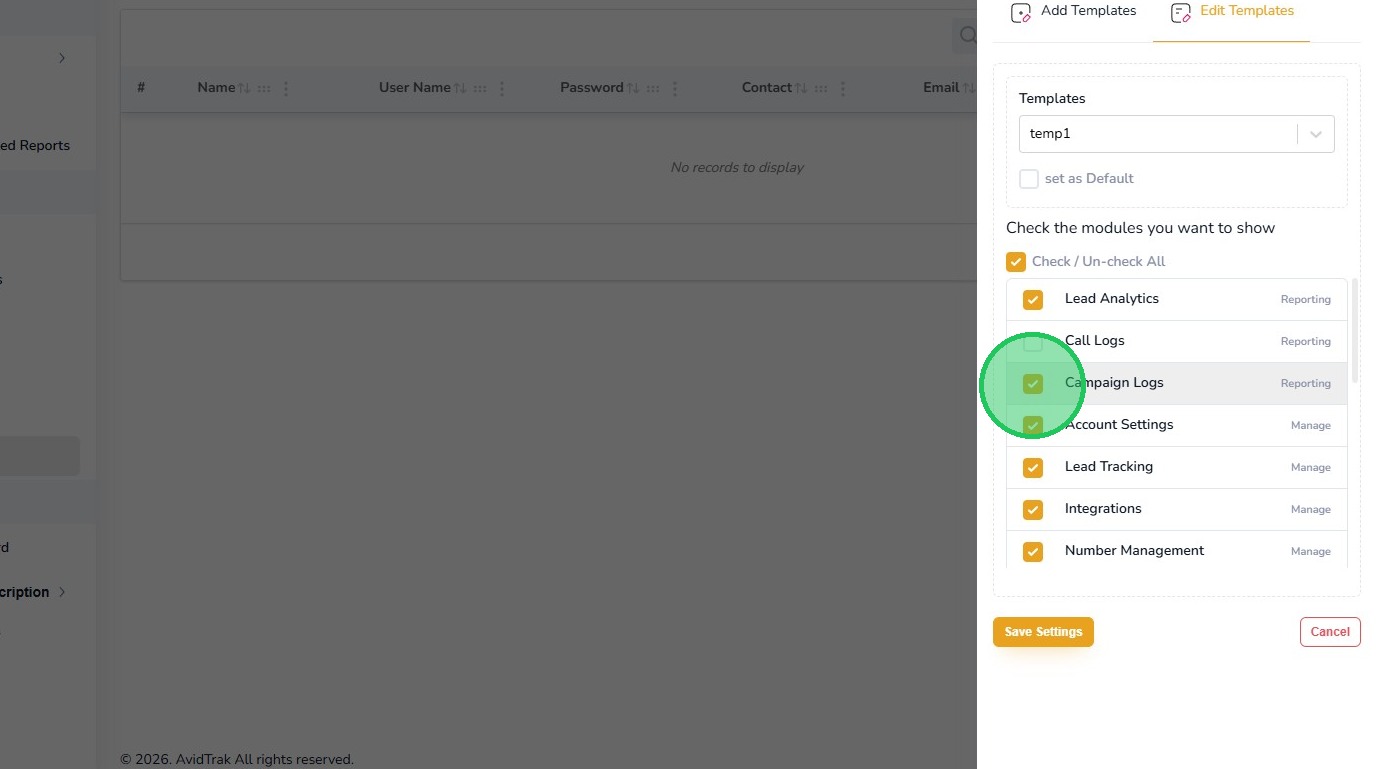Enable the Call Logs module checkbox
This screenshot has height=769, width=1377.
(x=1033, y=342)
